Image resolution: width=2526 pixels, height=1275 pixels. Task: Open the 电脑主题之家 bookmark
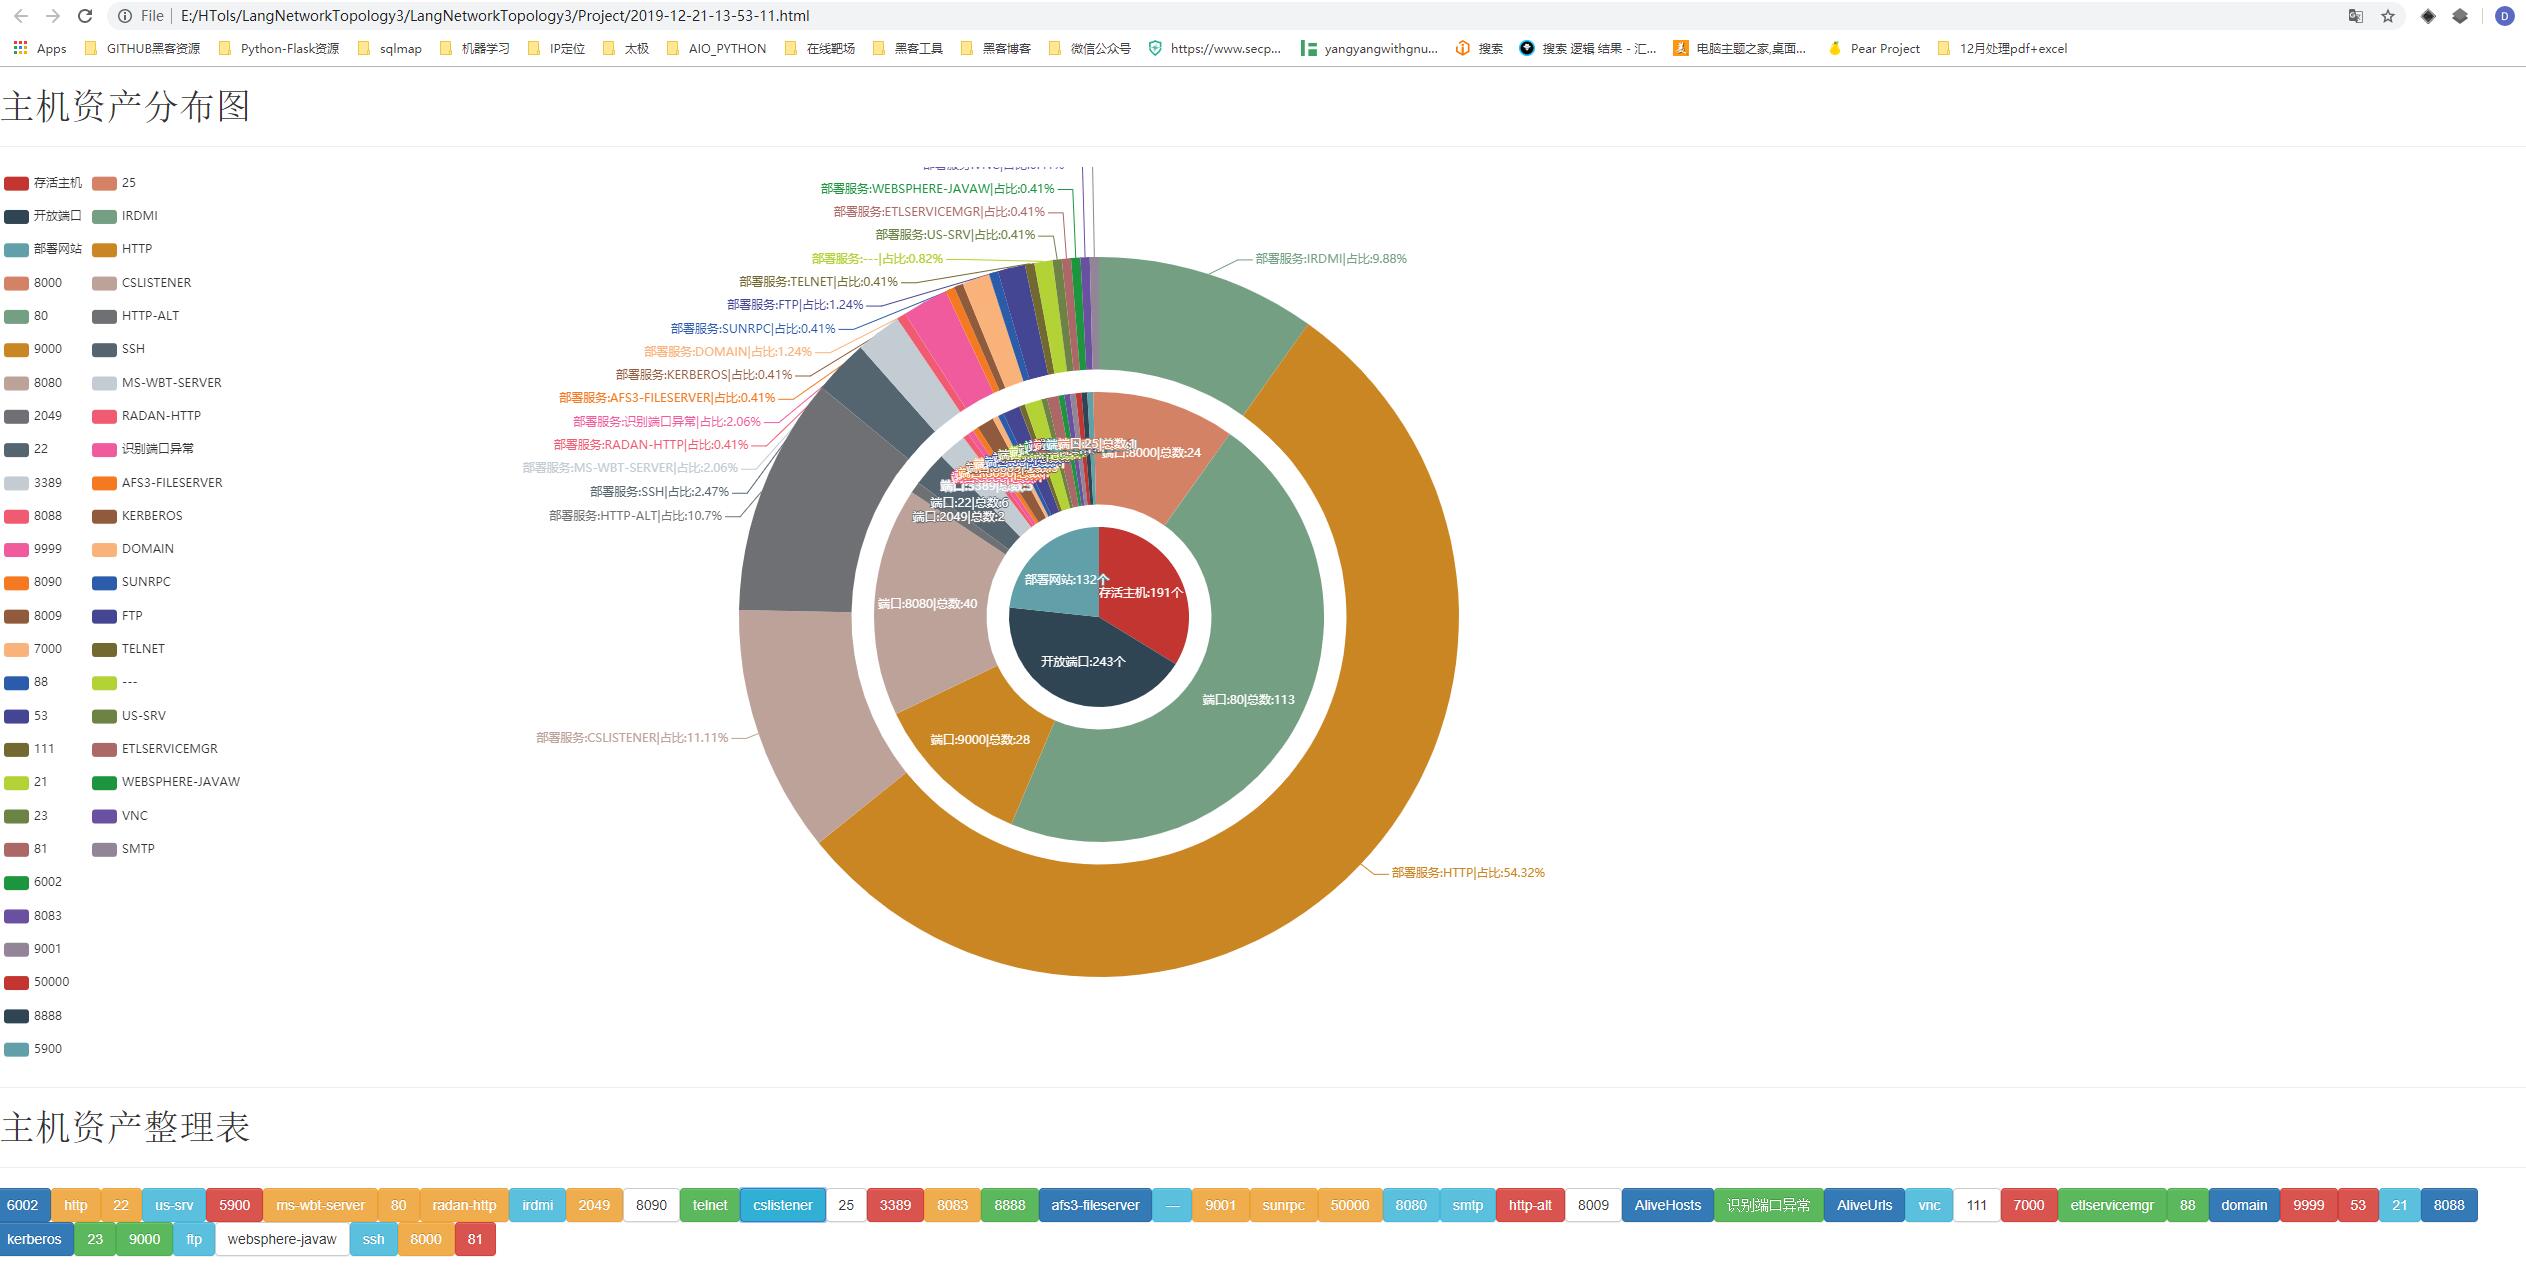1740,48
